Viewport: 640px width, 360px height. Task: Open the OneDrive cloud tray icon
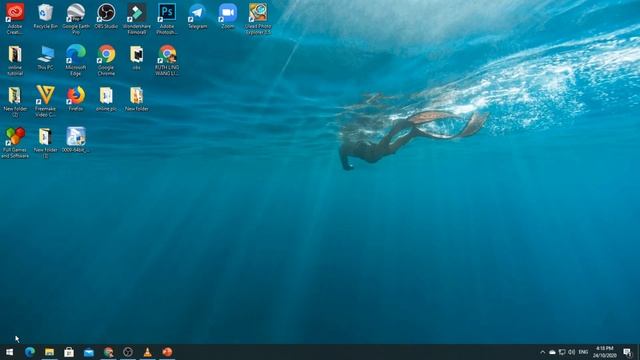[x=552, y=352]
